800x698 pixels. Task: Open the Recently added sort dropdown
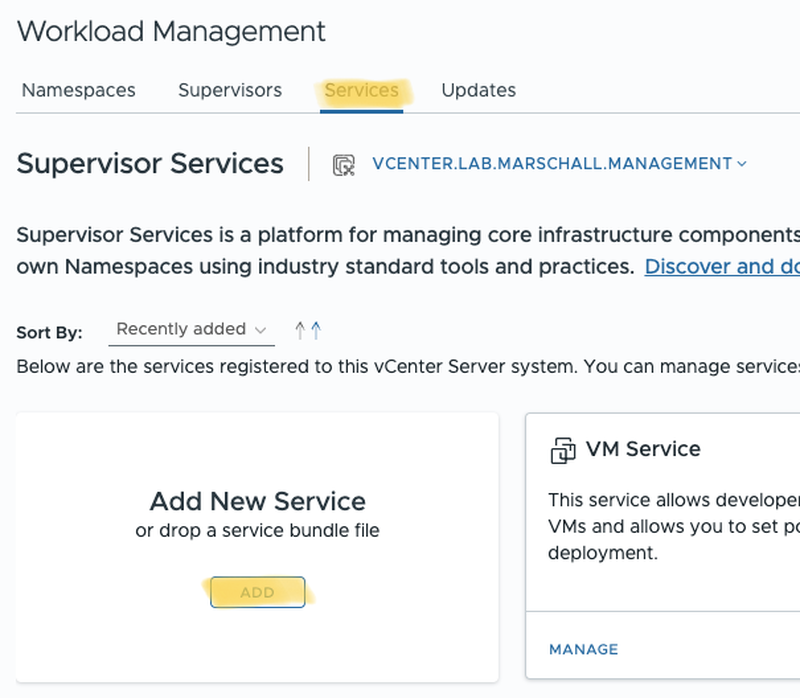pyautogui.click(x=190, y=330)
